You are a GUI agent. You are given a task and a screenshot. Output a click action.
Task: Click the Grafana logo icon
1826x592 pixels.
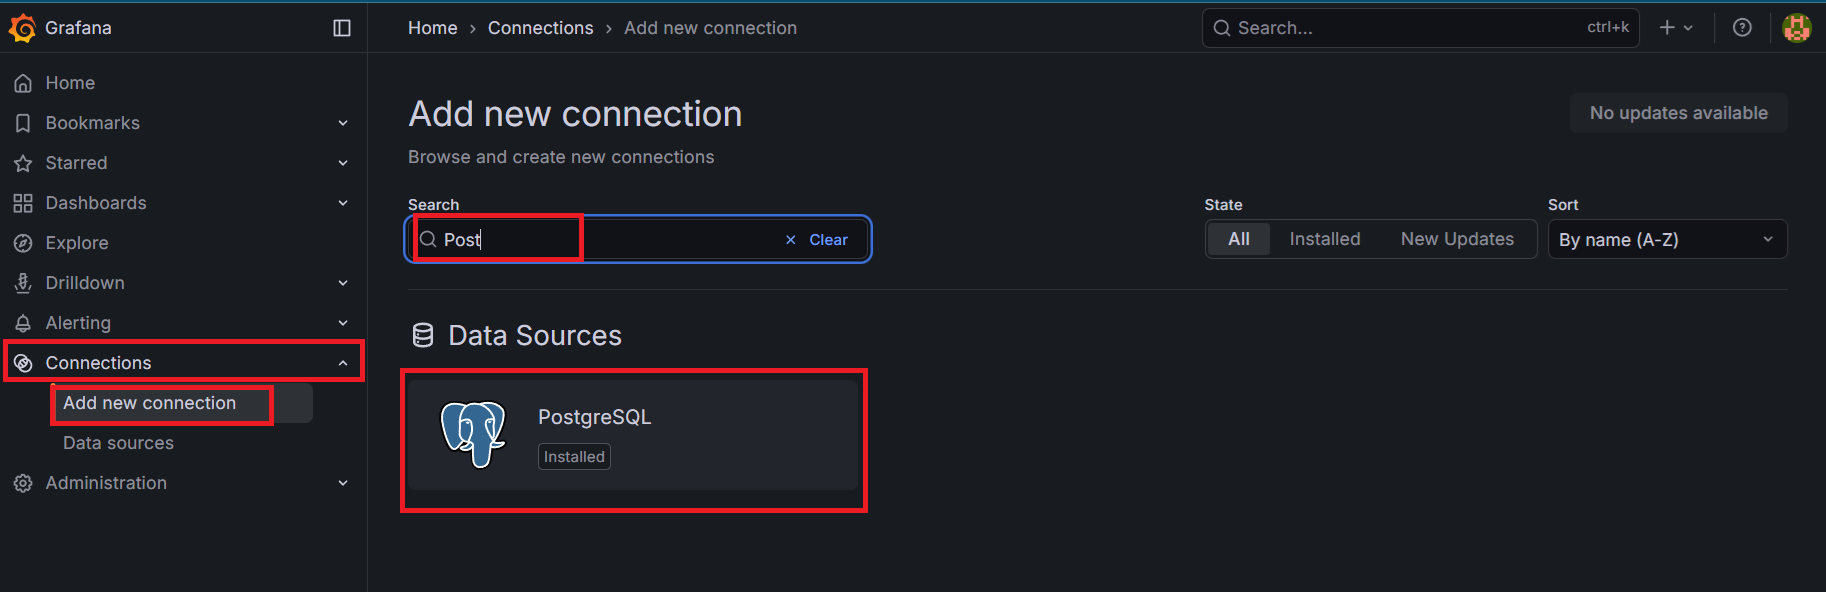(x=22, y=28)
